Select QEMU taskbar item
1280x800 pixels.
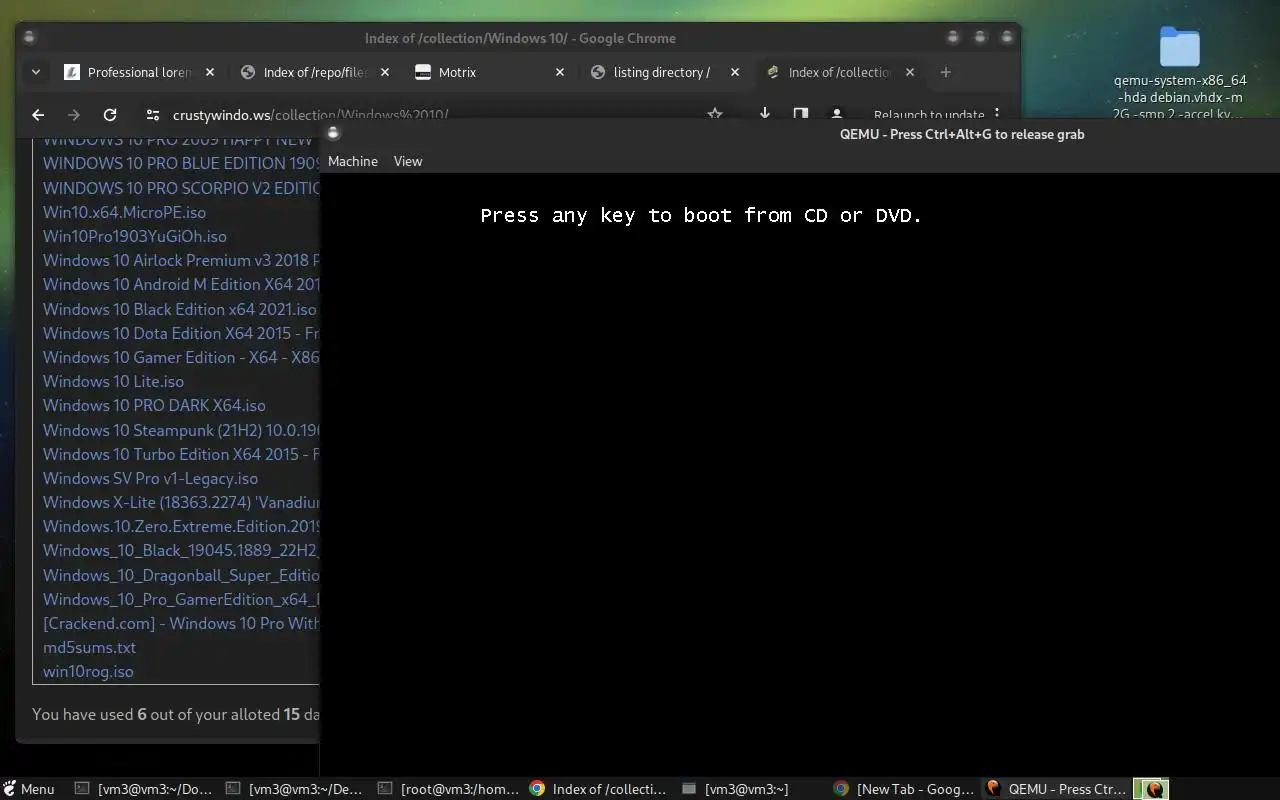click(1056, 789)
